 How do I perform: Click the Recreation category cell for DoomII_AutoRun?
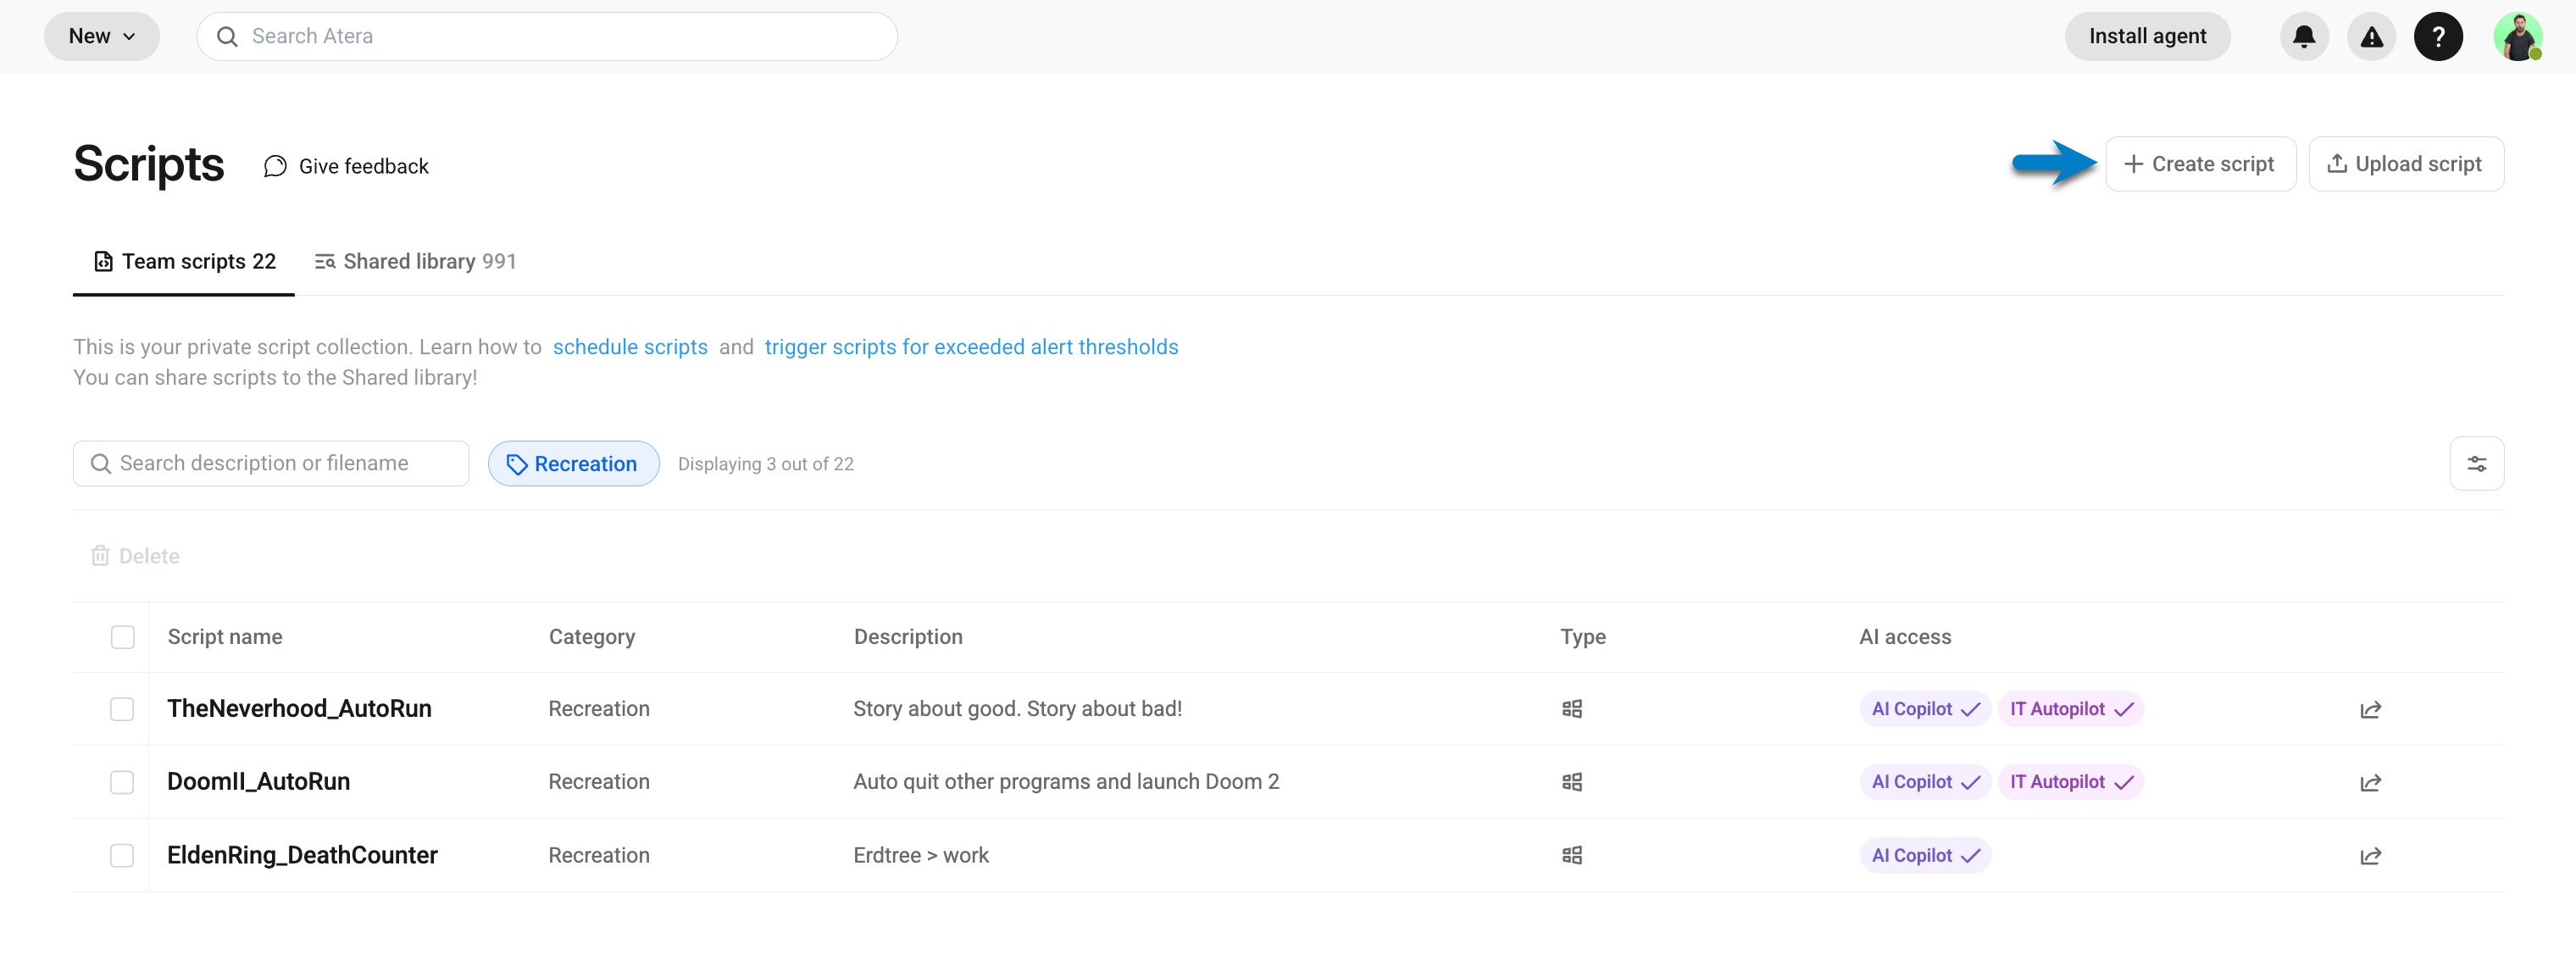click(599, 782)
